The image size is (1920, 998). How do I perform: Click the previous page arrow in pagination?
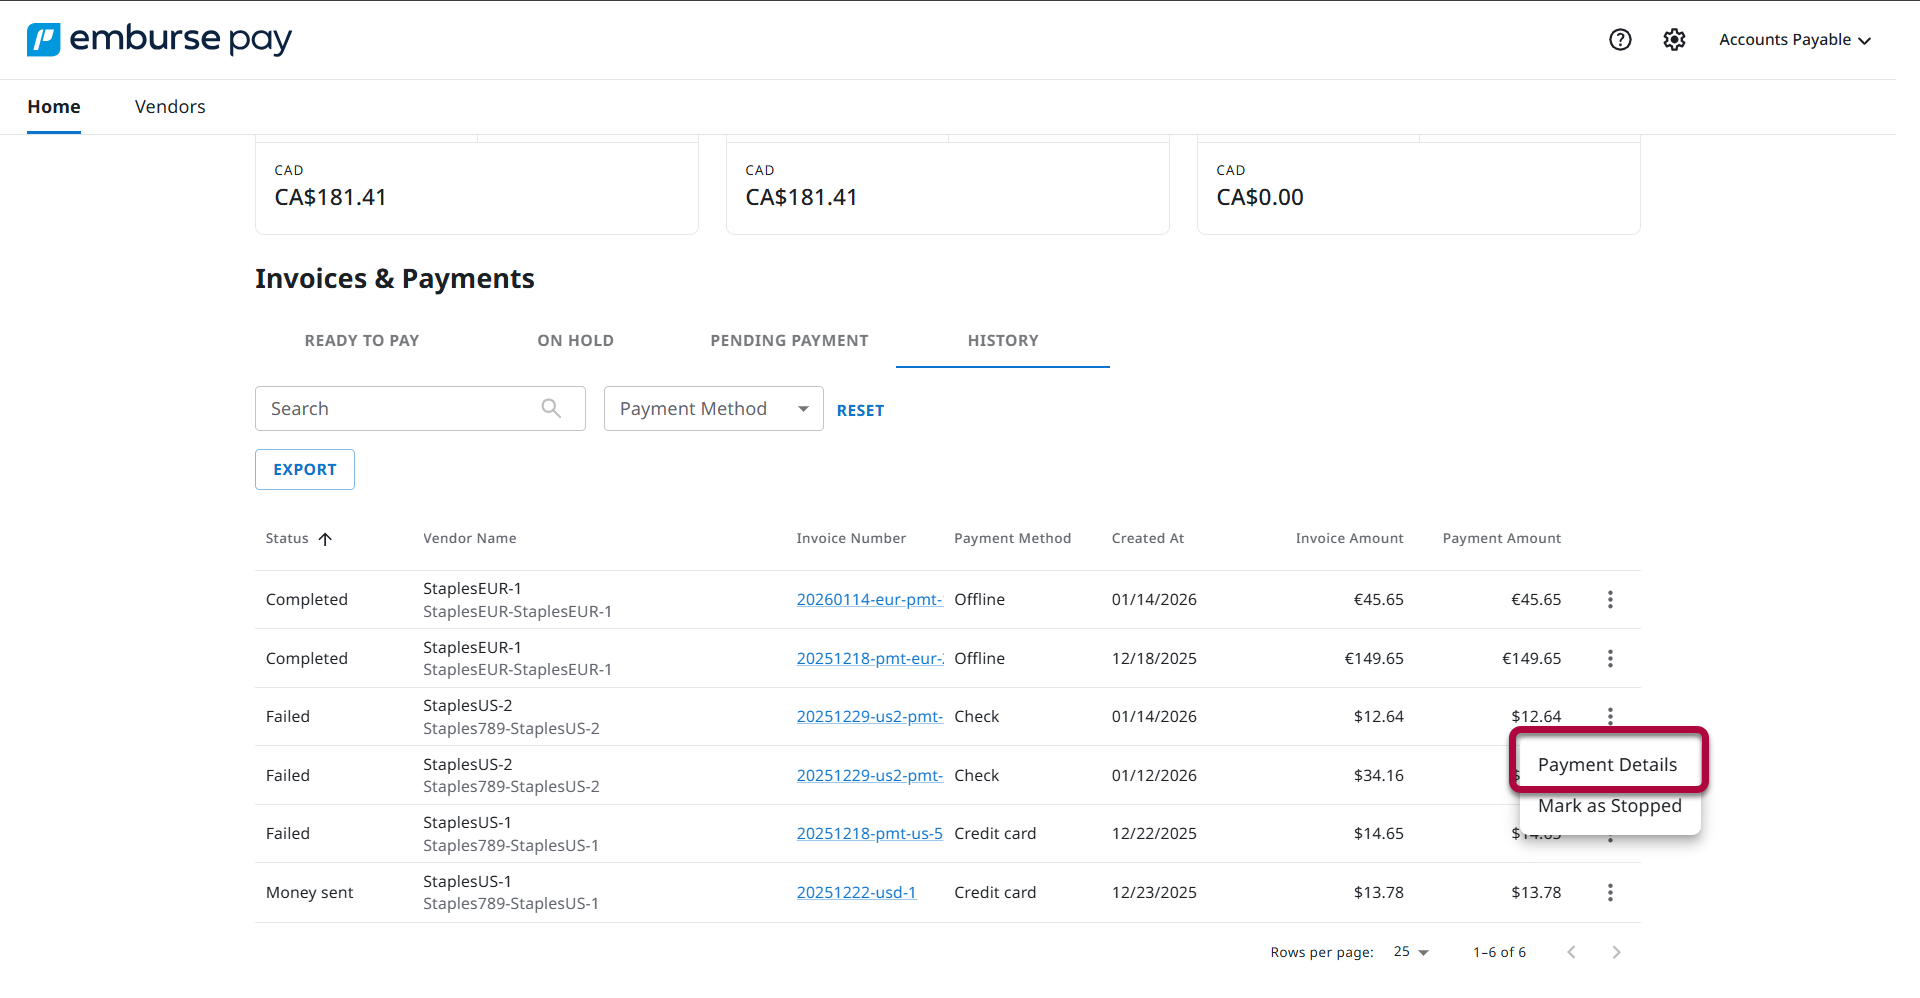(1572, 952)
